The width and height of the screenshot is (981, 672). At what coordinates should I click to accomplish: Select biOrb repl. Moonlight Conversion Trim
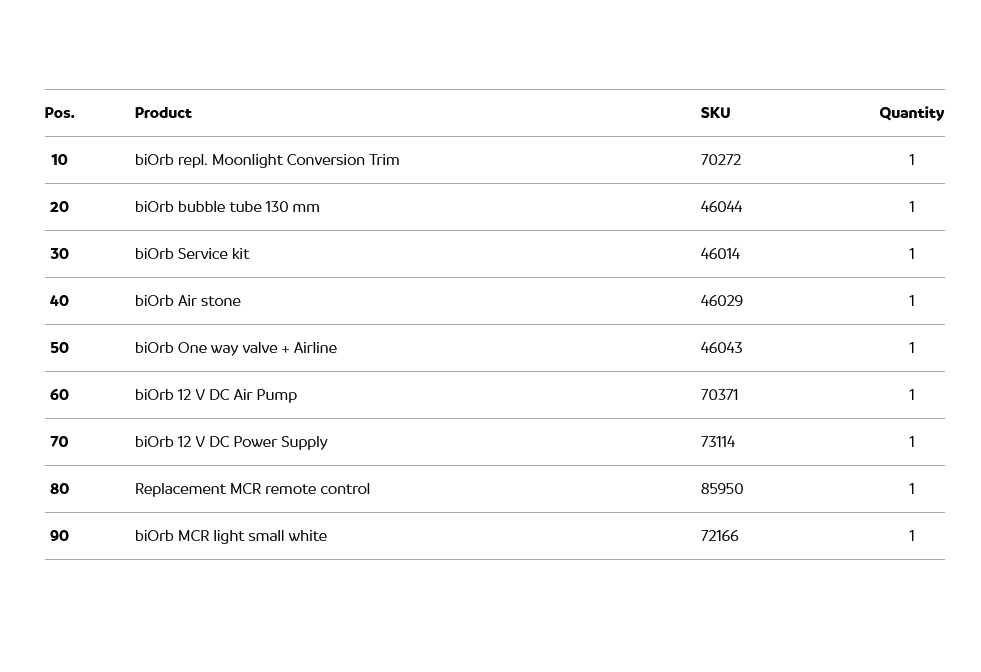pyautogui.click(x=267, y=160)
